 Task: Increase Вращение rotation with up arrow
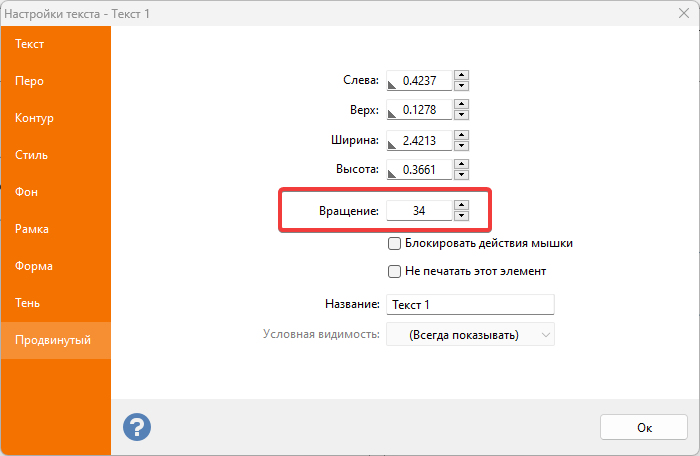tap(461, 206)
